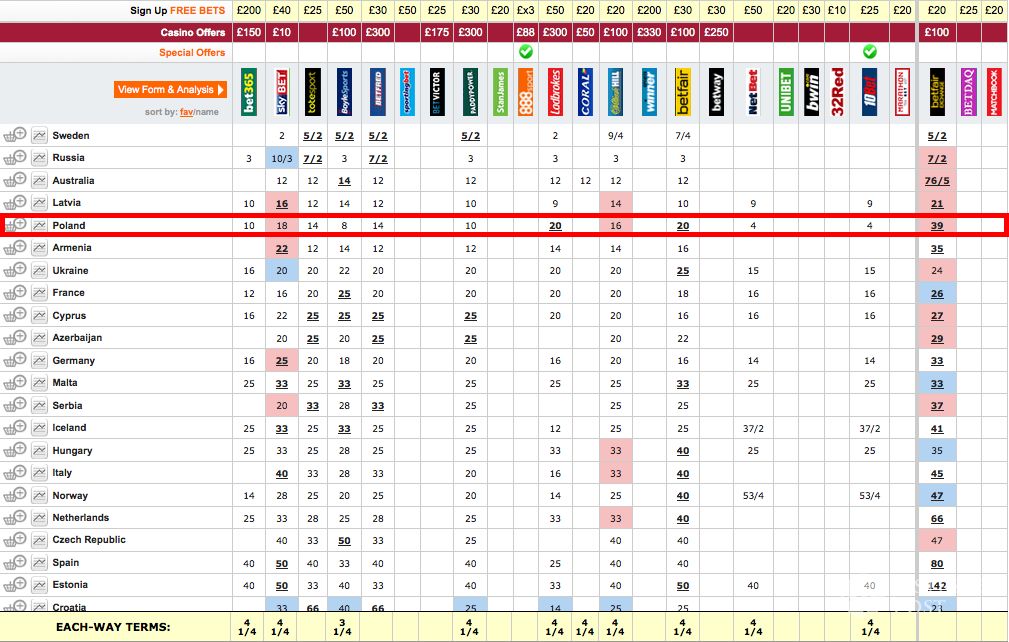Add Ukraine to betslip basket icon
Image resolution: width=1009 pixels, height=642 pixels.
tap(15, 270)
